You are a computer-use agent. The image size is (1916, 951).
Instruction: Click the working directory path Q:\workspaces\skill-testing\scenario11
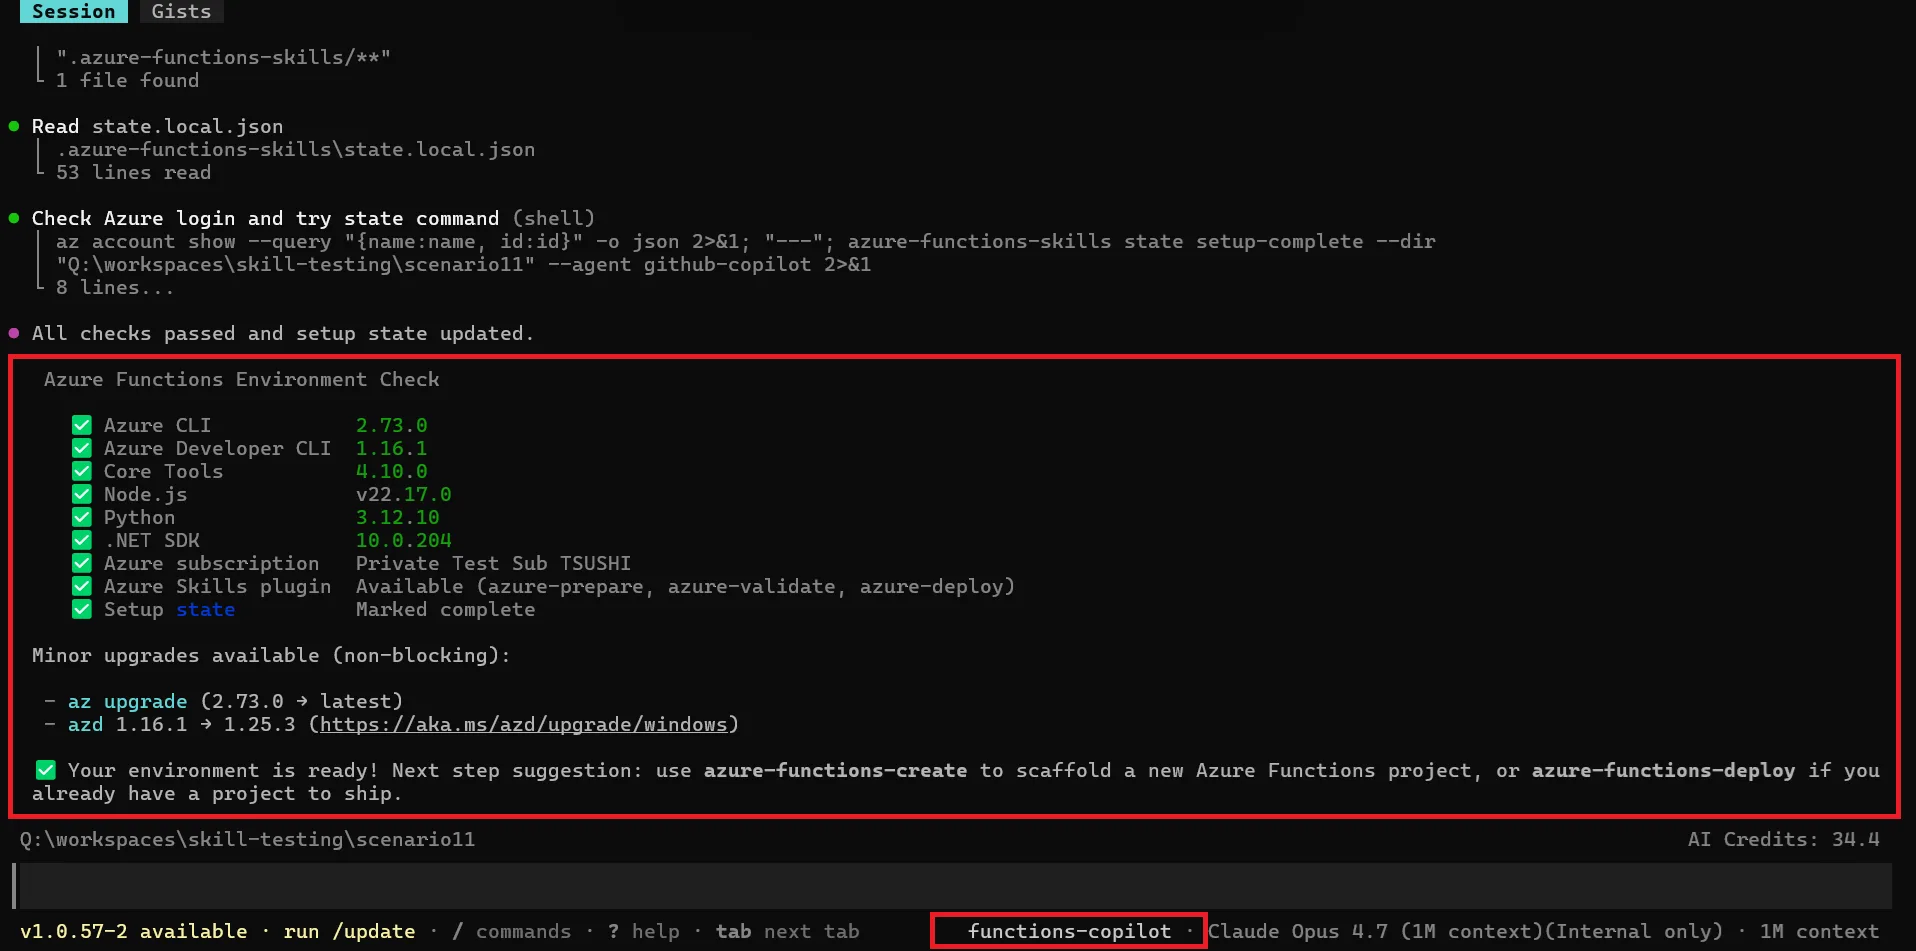click(247, 839)
